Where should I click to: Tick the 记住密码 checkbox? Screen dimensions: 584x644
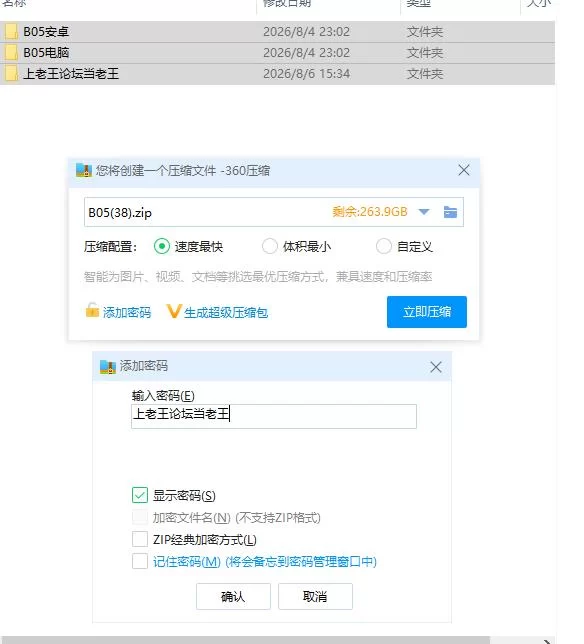coord(140,561)
